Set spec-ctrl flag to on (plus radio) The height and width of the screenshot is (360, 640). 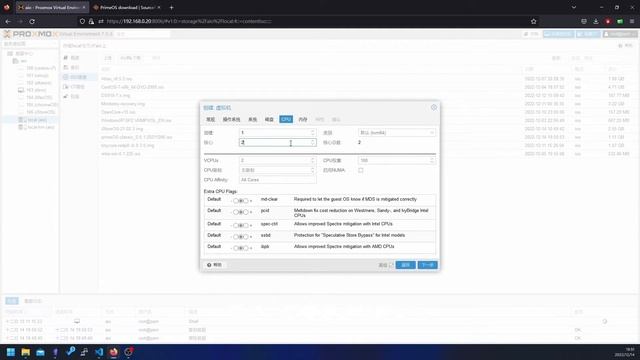pos(246,225)
